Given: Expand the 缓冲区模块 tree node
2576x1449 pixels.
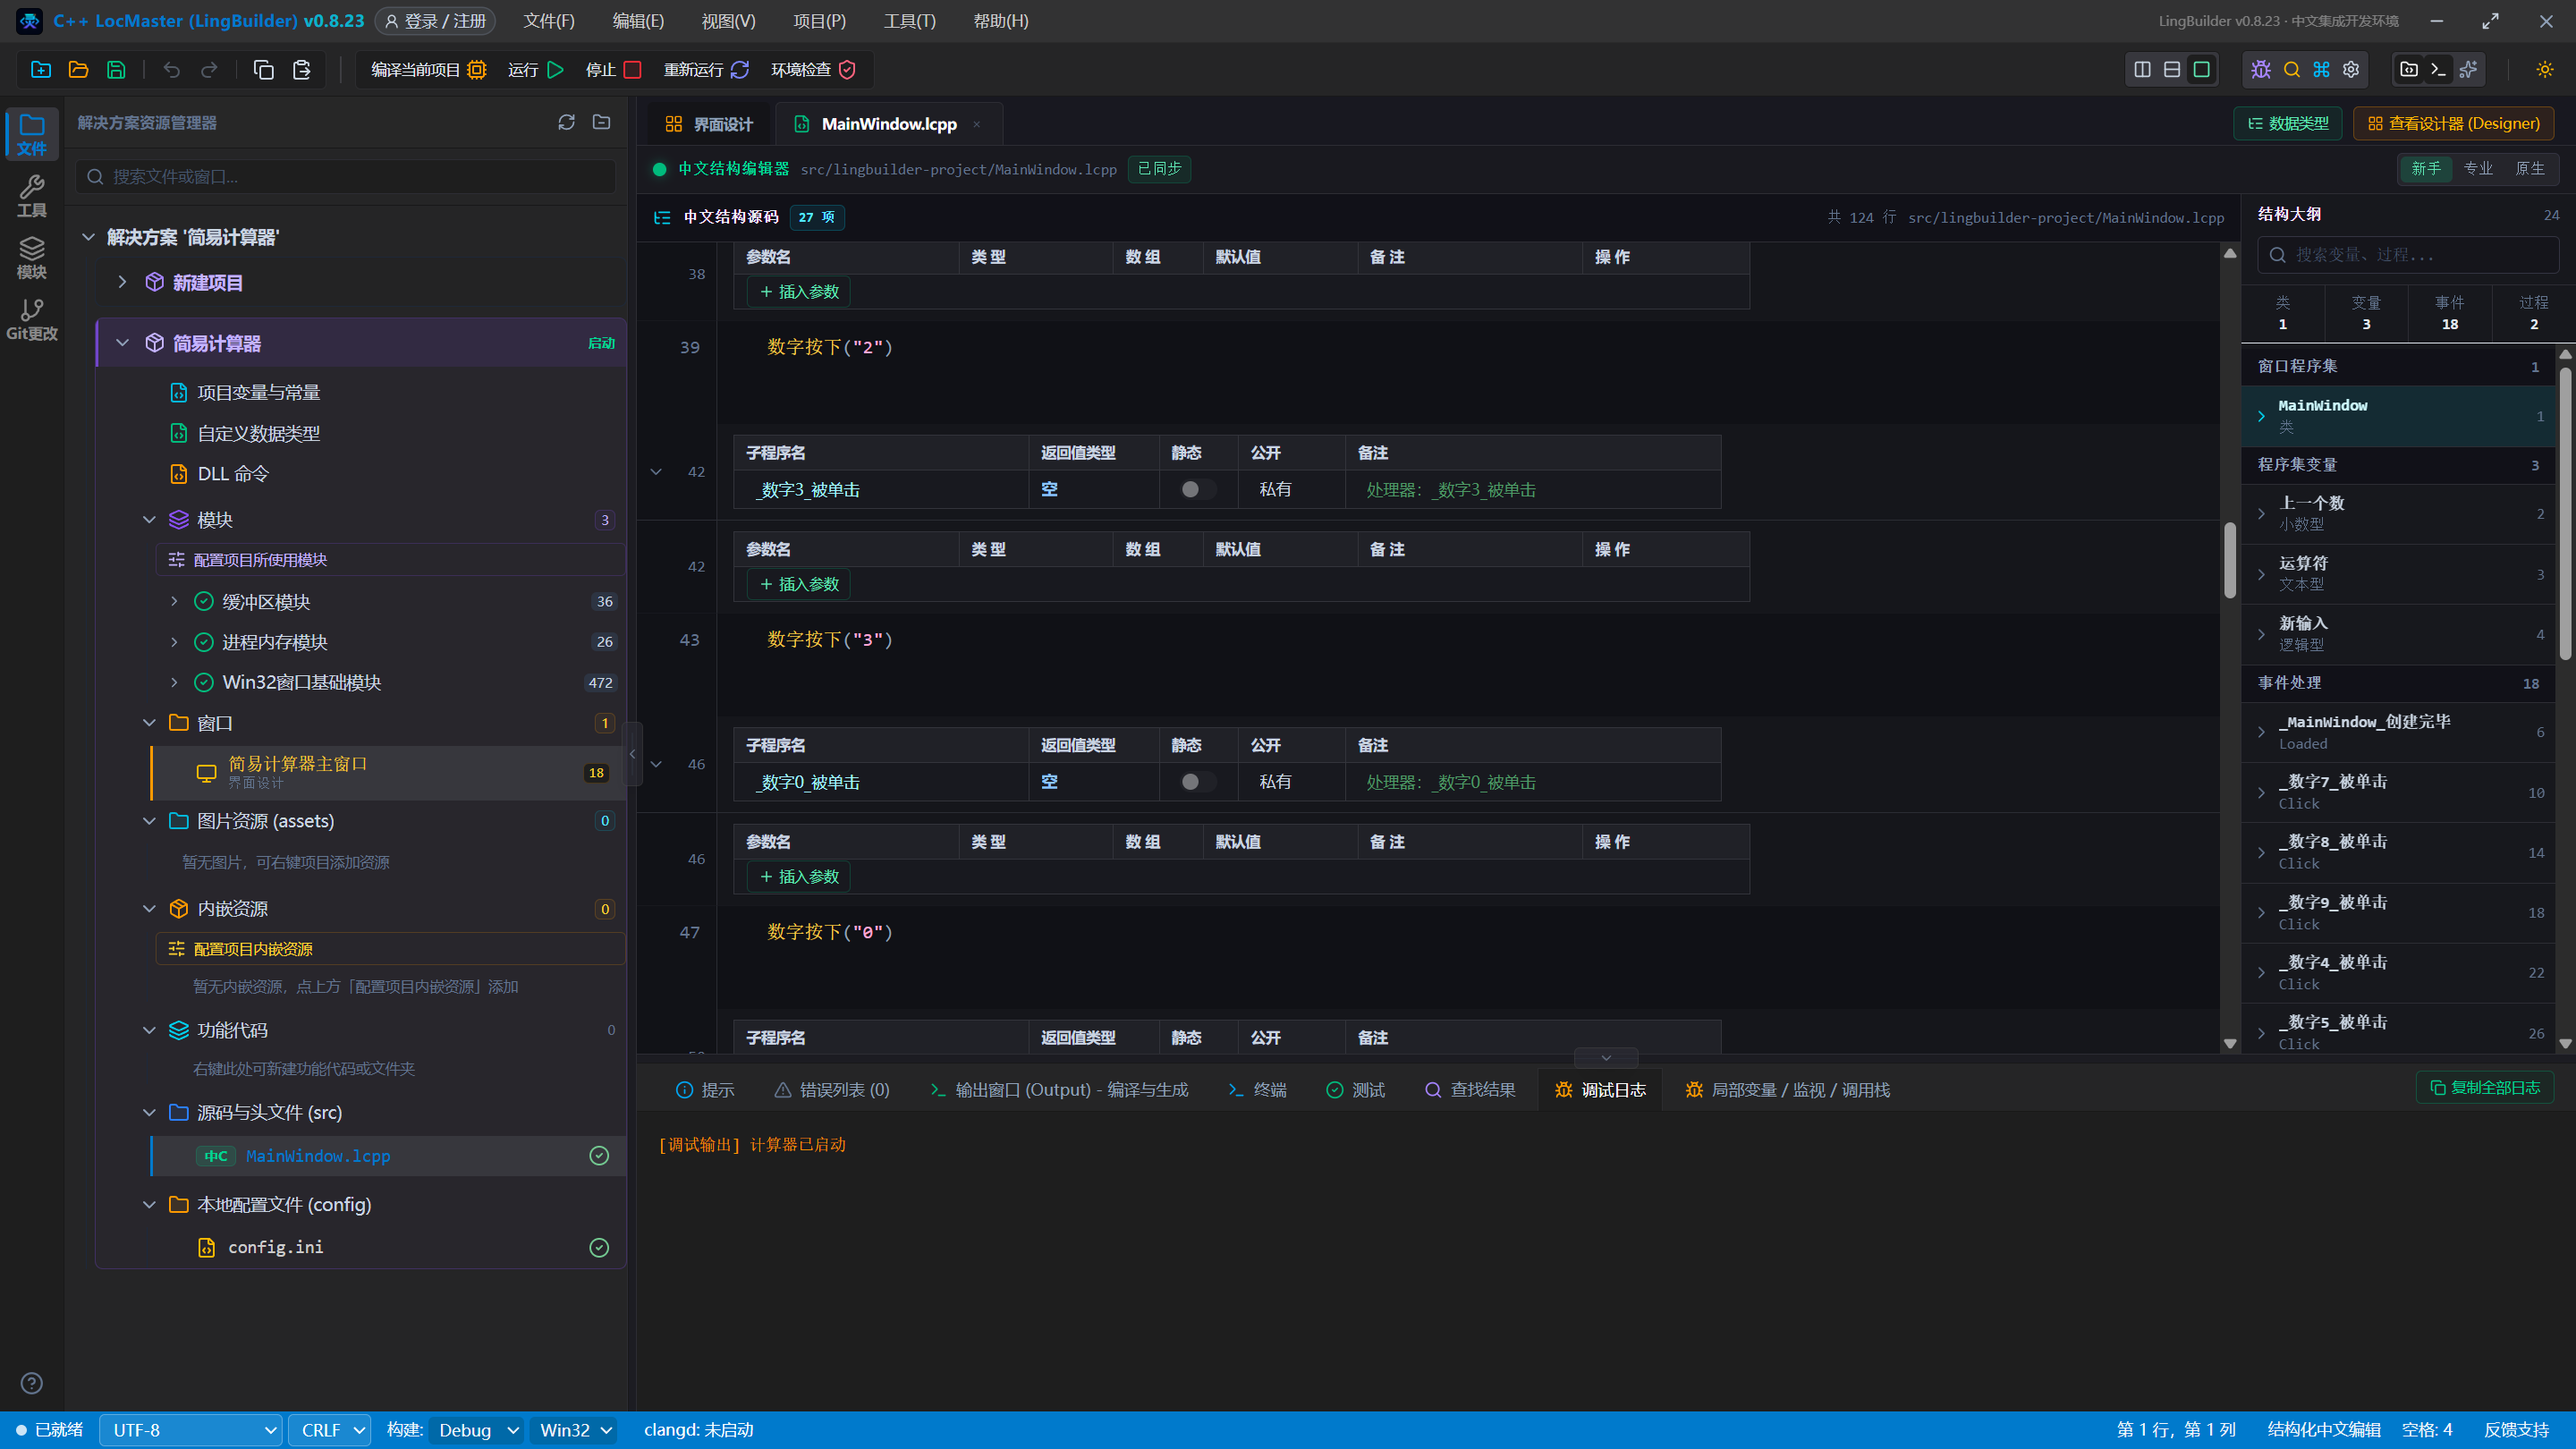Looking at the screenshot, I should click(174, 601).
